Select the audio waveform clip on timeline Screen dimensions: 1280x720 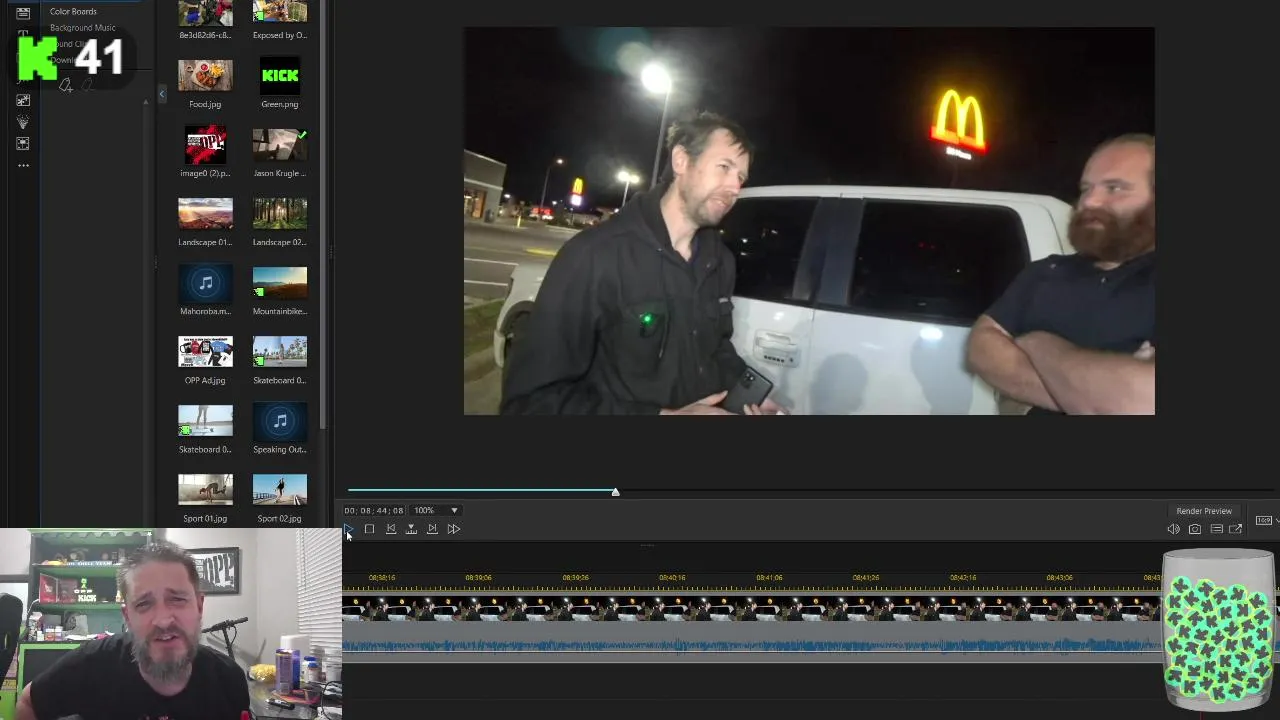(752, 645)
